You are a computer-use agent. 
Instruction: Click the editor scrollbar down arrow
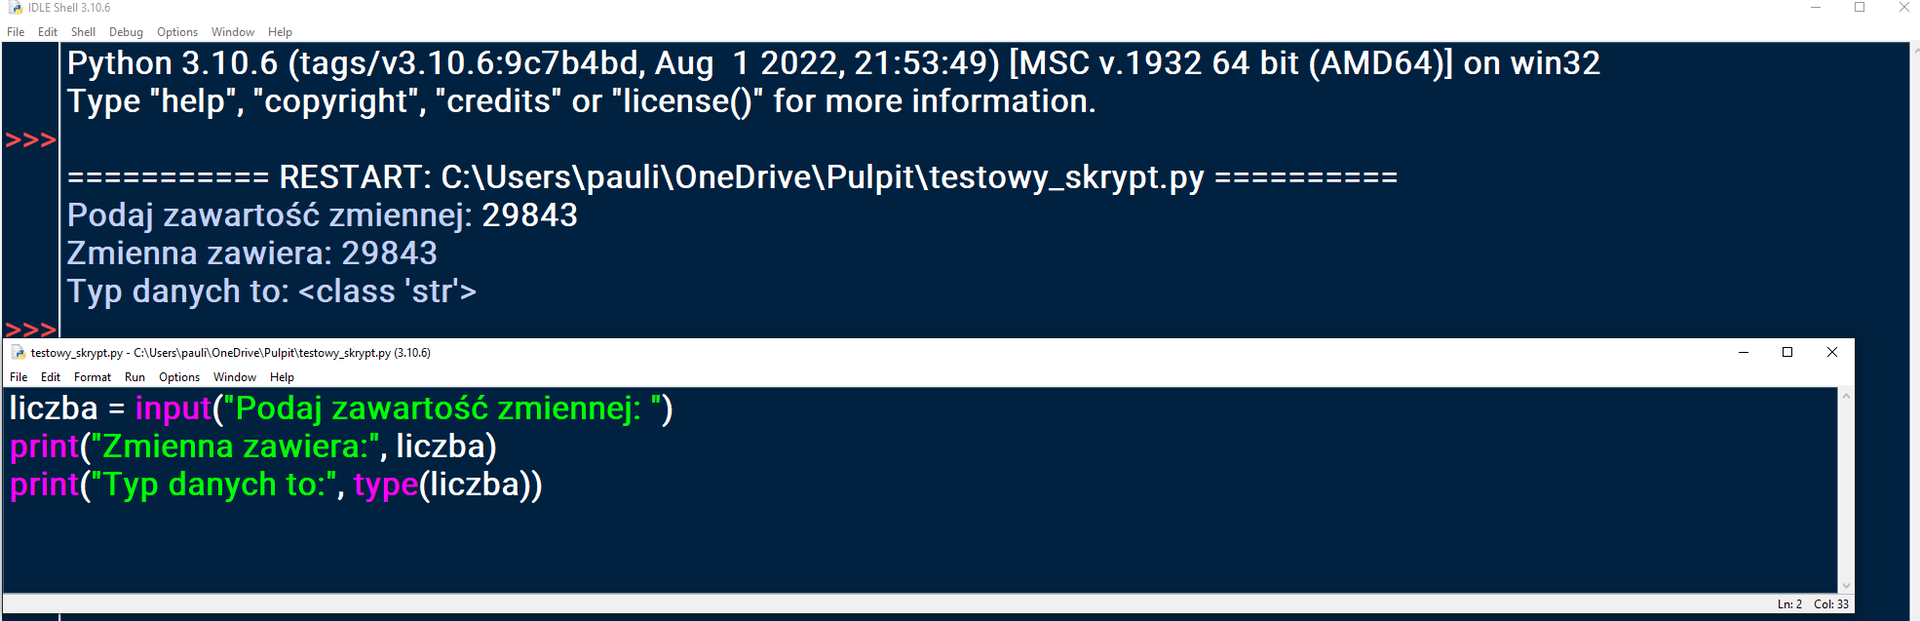pyautogui.click(x=1846, y=586)
